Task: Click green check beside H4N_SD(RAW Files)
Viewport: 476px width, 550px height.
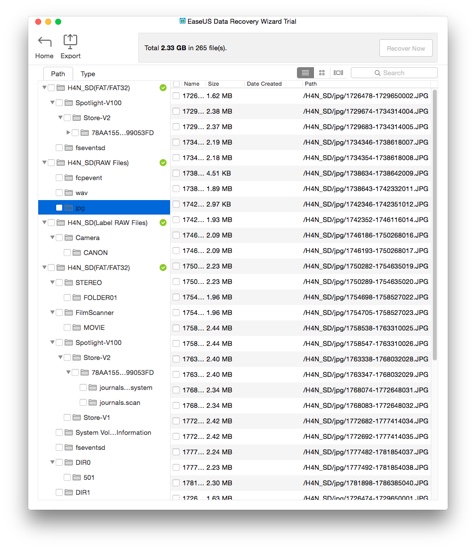Action: [163, 162]
